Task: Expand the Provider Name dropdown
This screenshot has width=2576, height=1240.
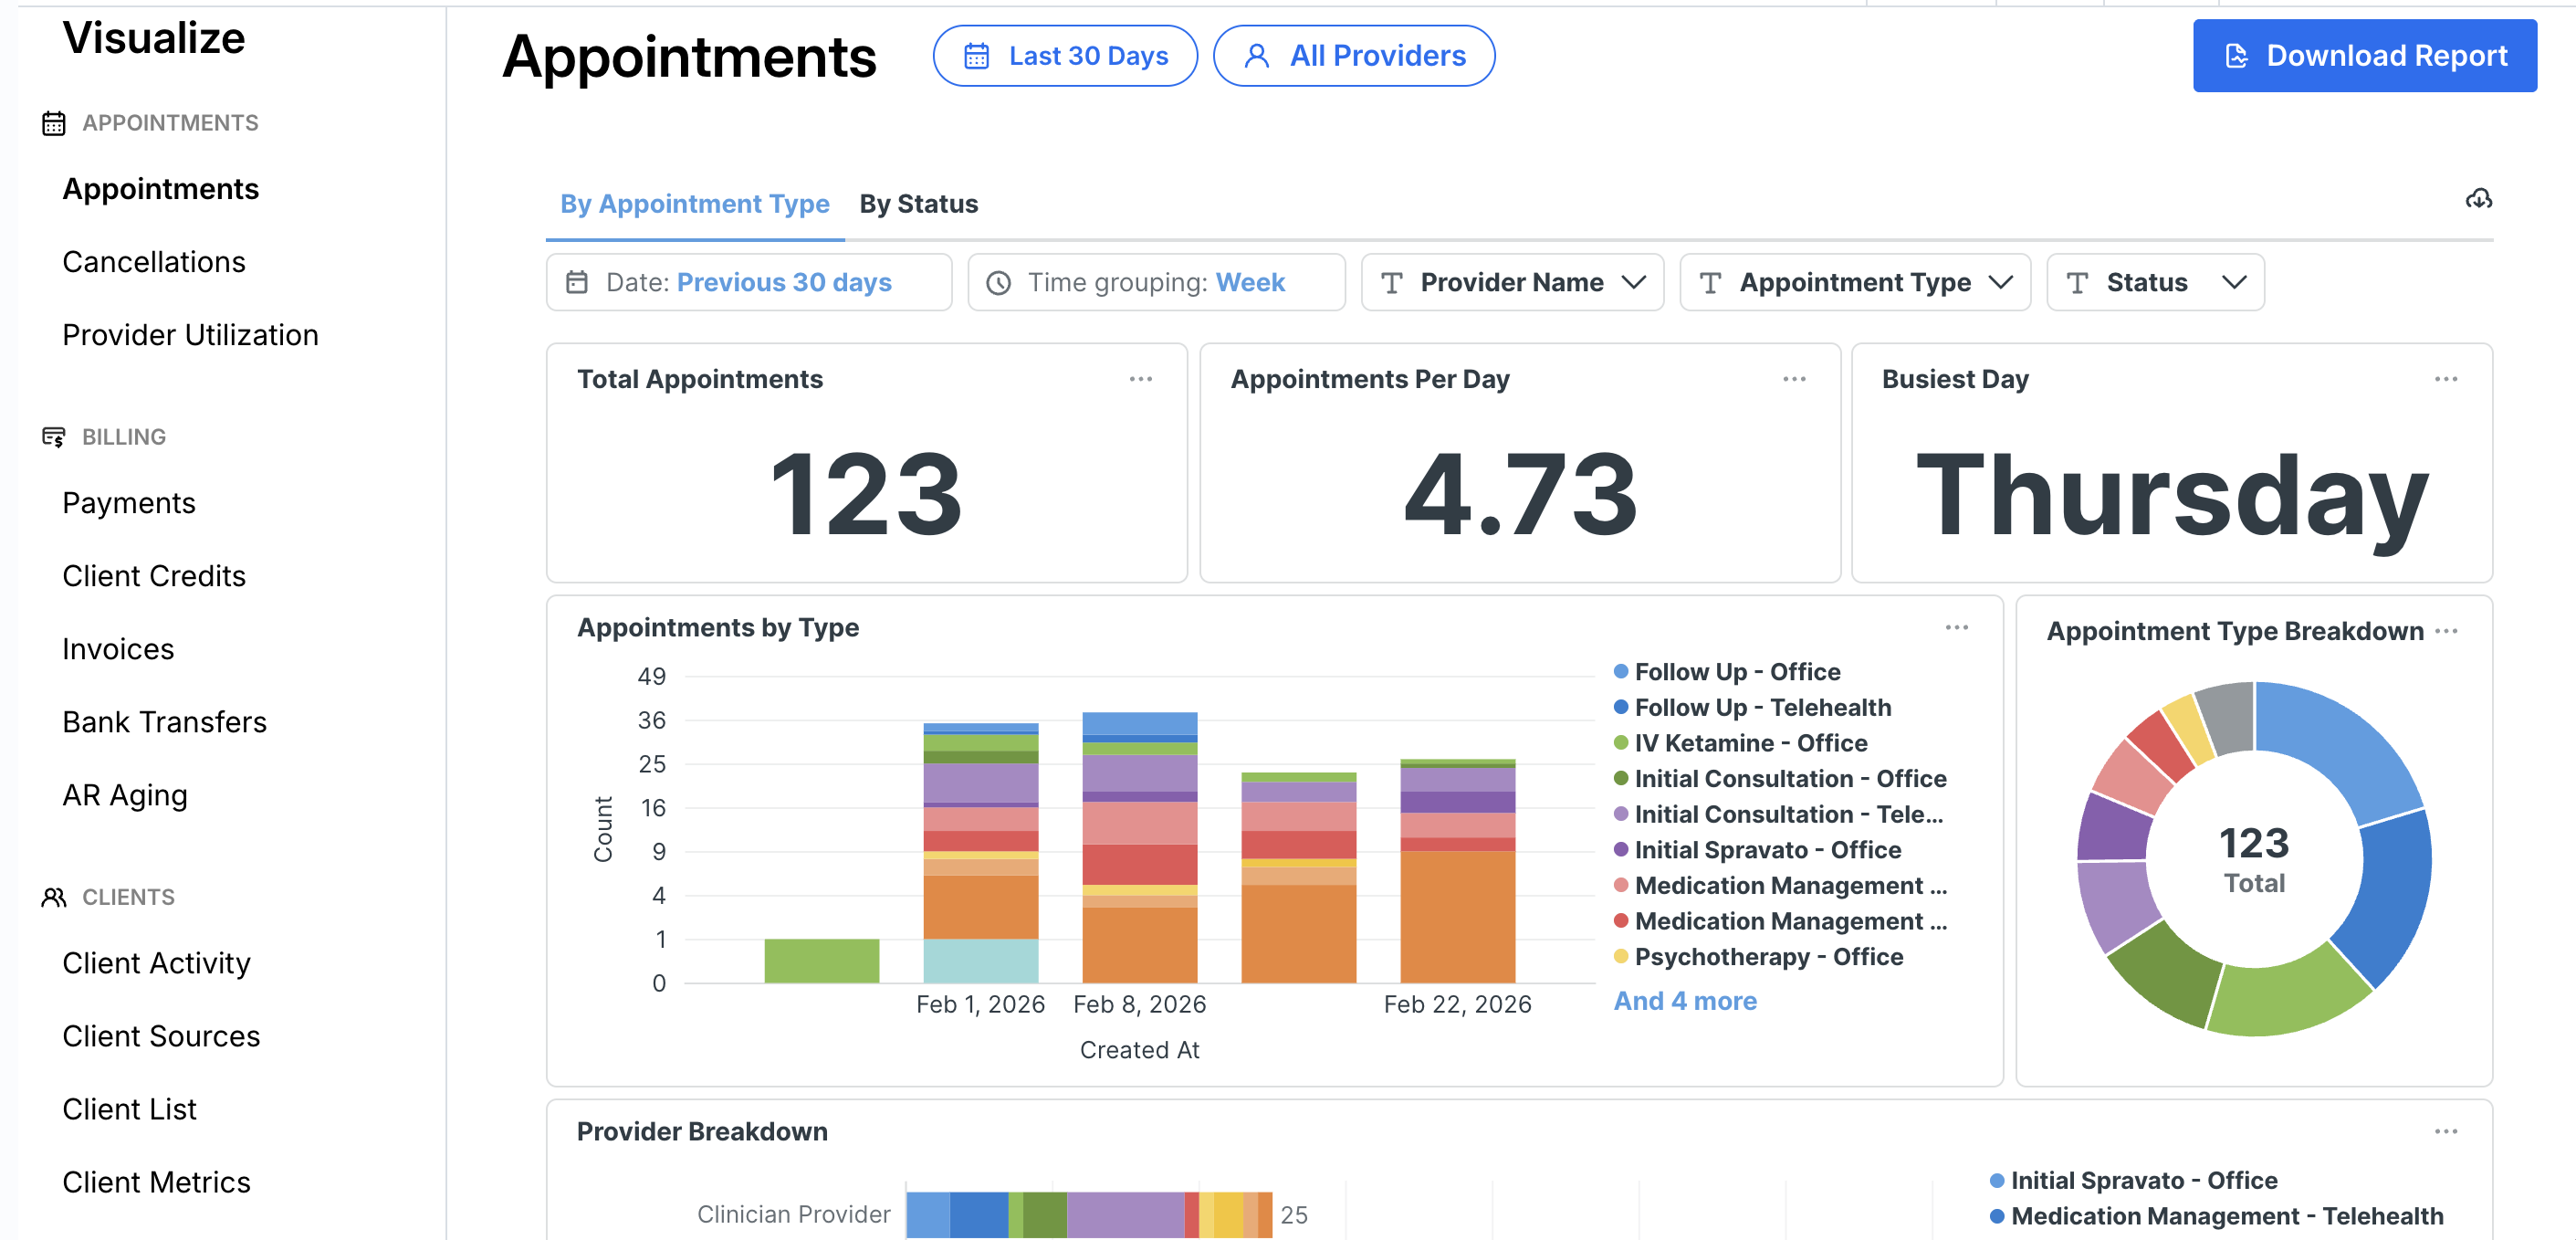Action: coord(1512,282)
